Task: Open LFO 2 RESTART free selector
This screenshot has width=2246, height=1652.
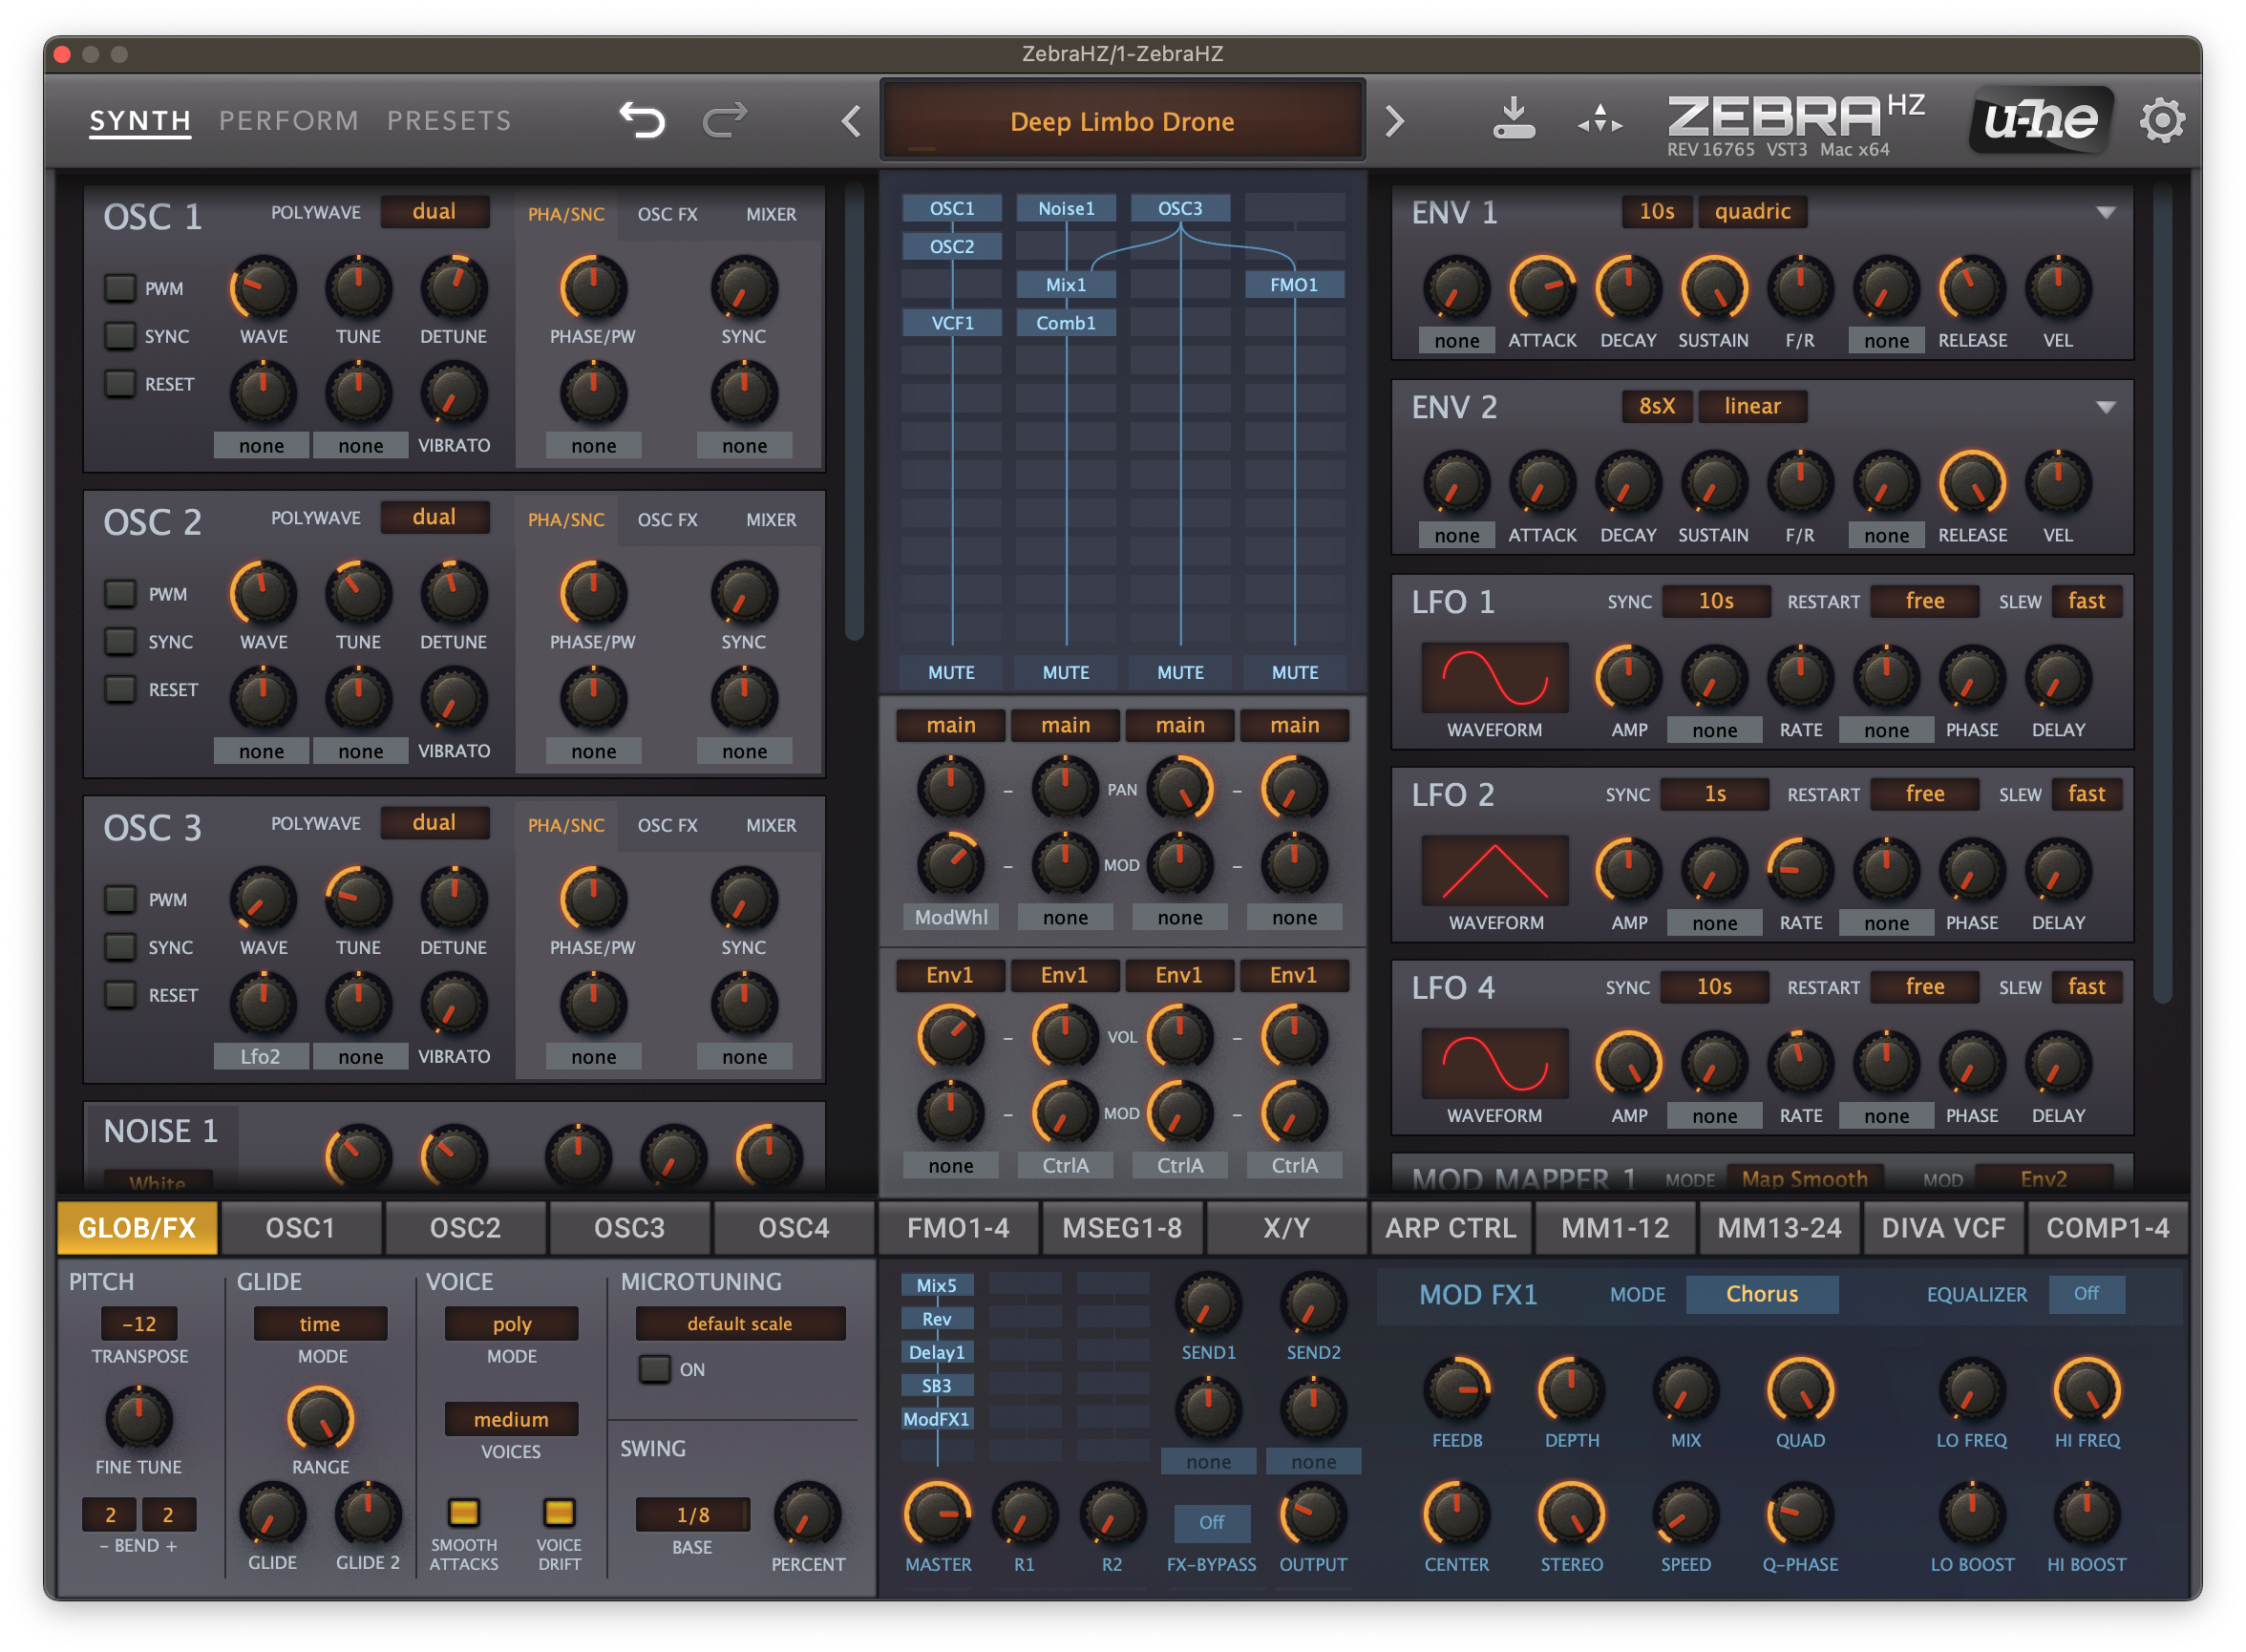Action: tap(1925, 794)
